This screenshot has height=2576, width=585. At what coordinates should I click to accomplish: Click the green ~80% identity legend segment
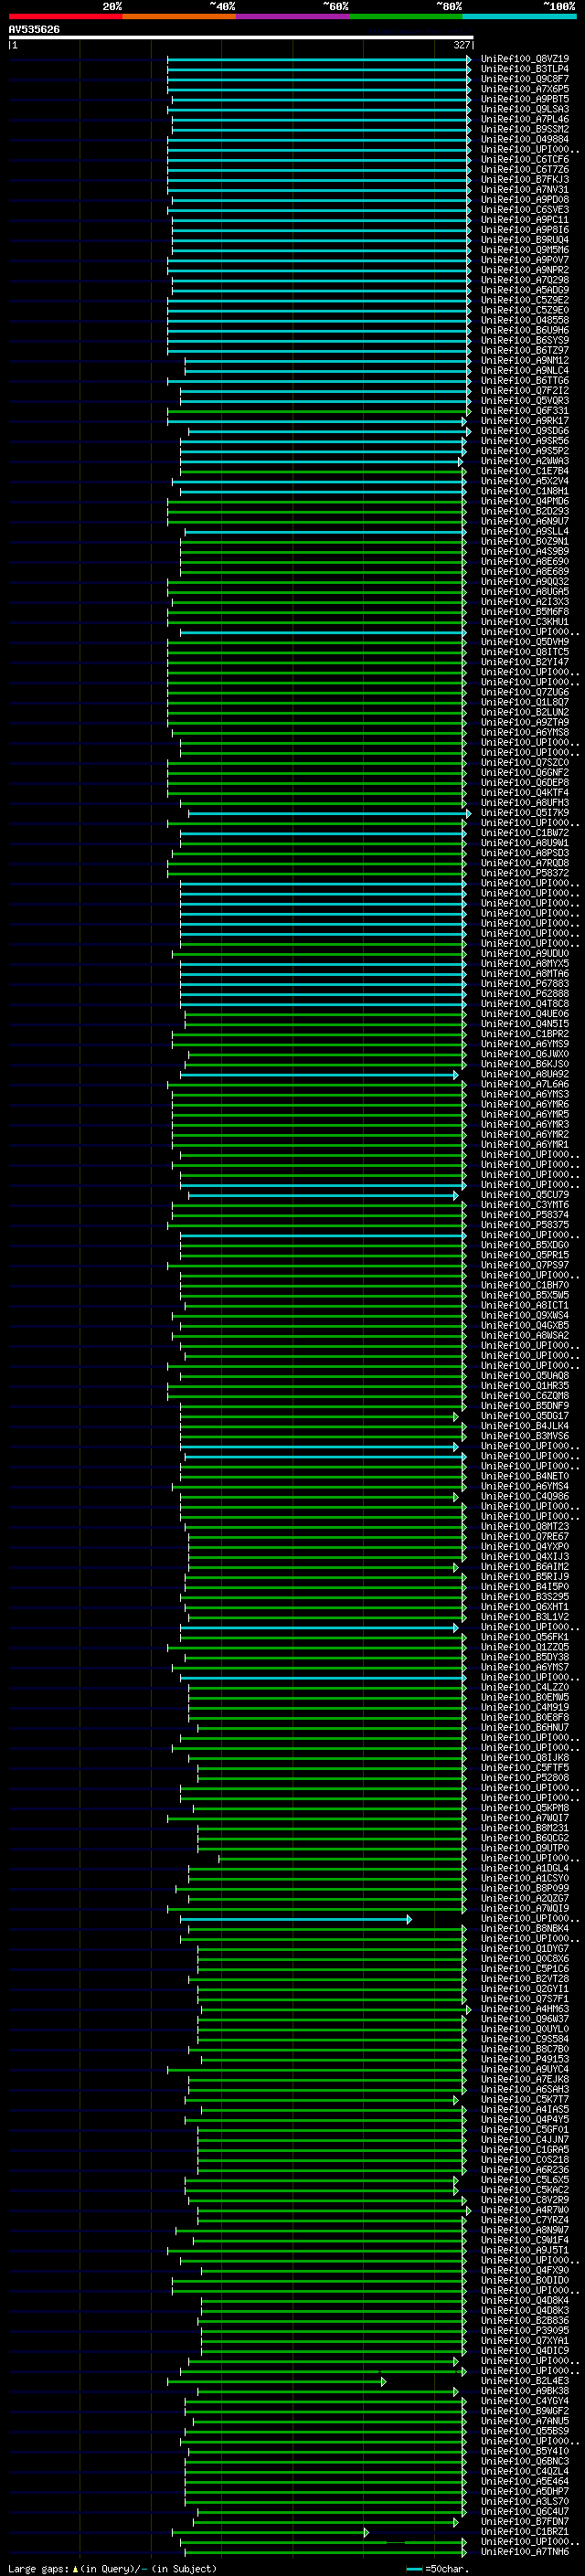pos(406,16)
